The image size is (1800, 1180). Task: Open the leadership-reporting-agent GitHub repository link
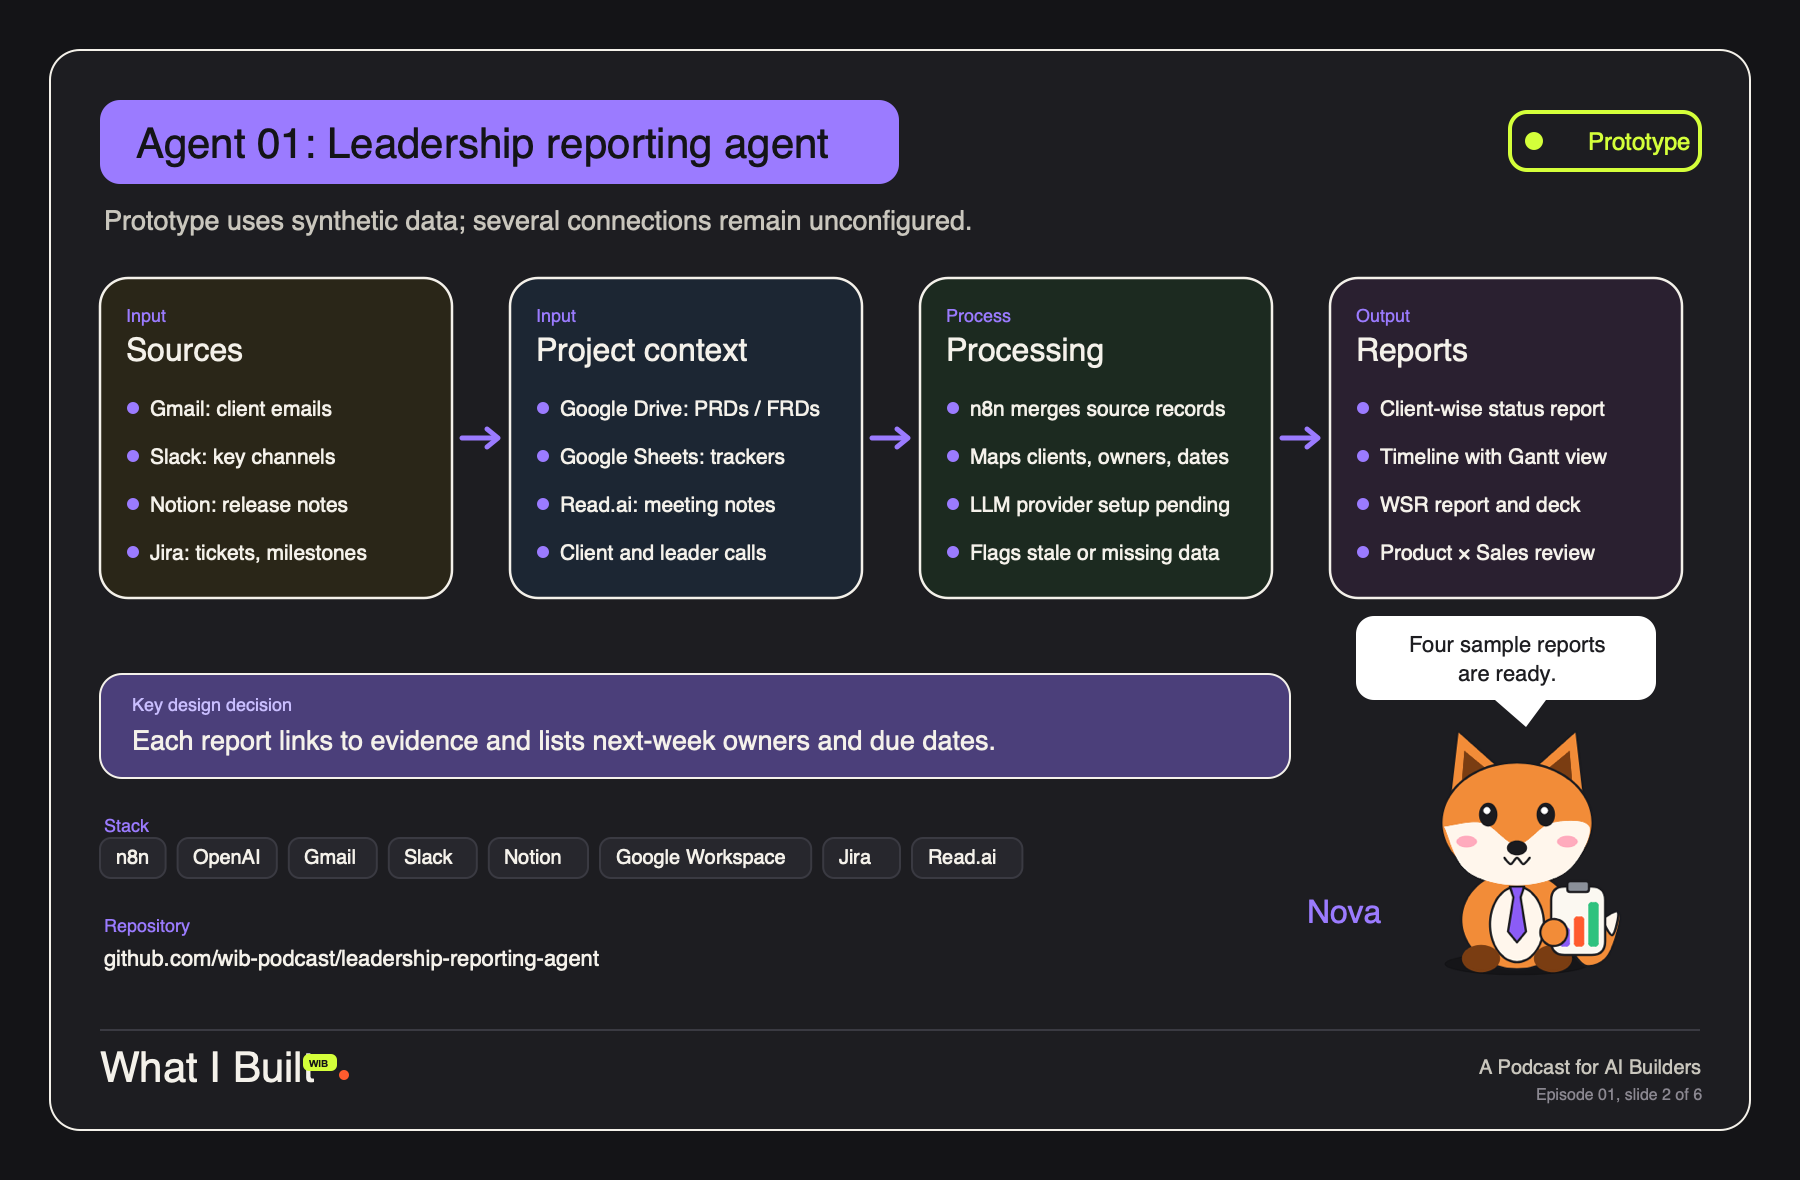351,958
